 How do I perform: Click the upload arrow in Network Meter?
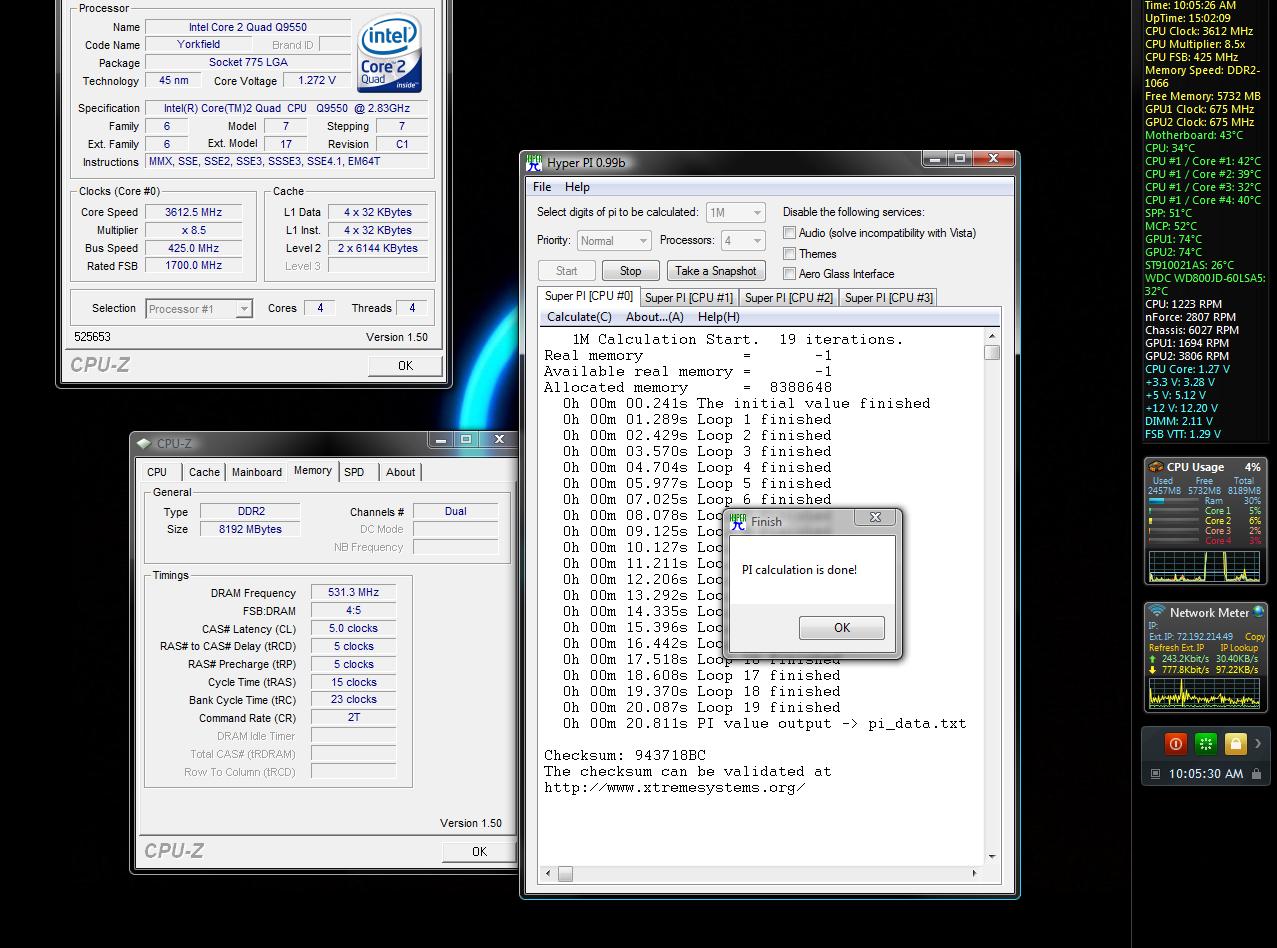point(1153,659)
